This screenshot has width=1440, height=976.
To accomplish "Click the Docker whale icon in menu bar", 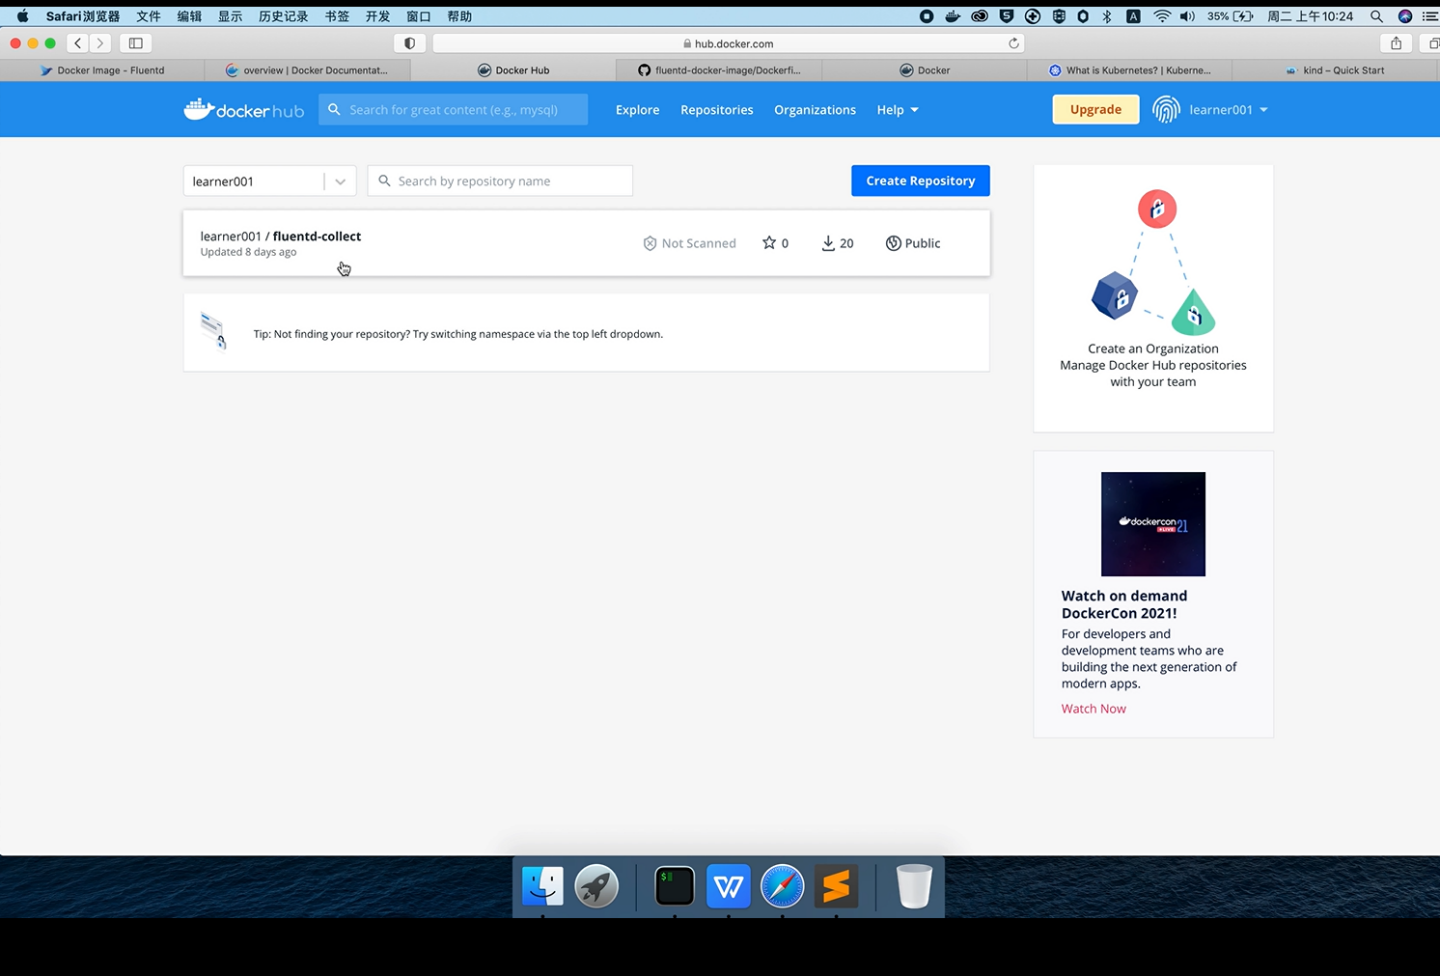I will click(x=953, y=16).
